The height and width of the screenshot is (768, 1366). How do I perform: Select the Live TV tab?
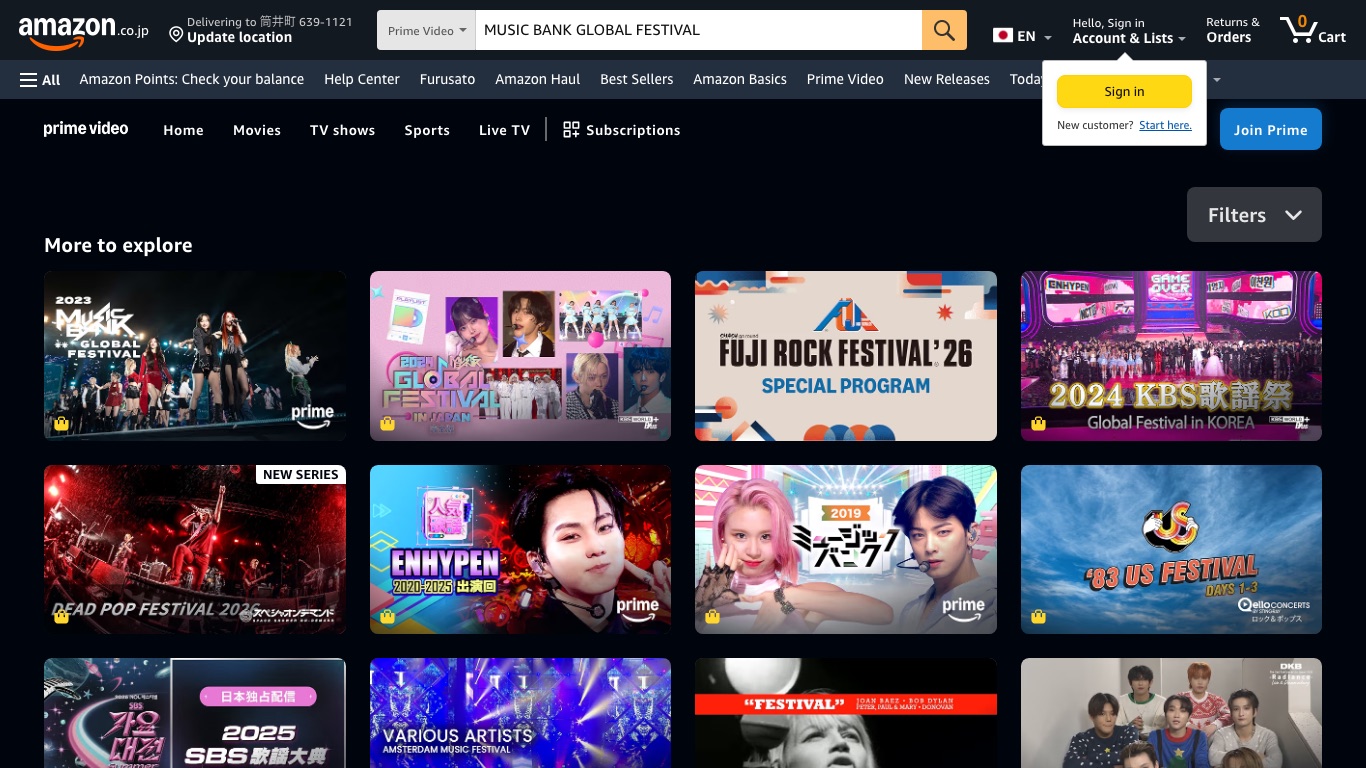tap(504, 130)
